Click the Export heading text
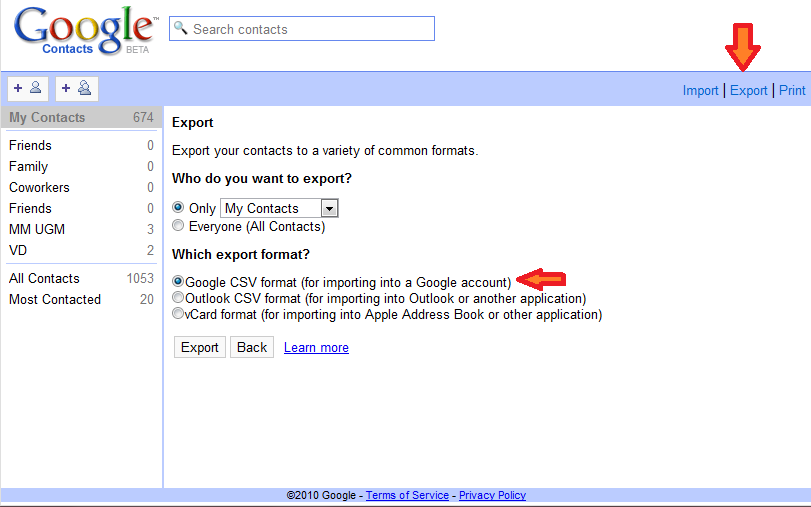 point(192,123)
